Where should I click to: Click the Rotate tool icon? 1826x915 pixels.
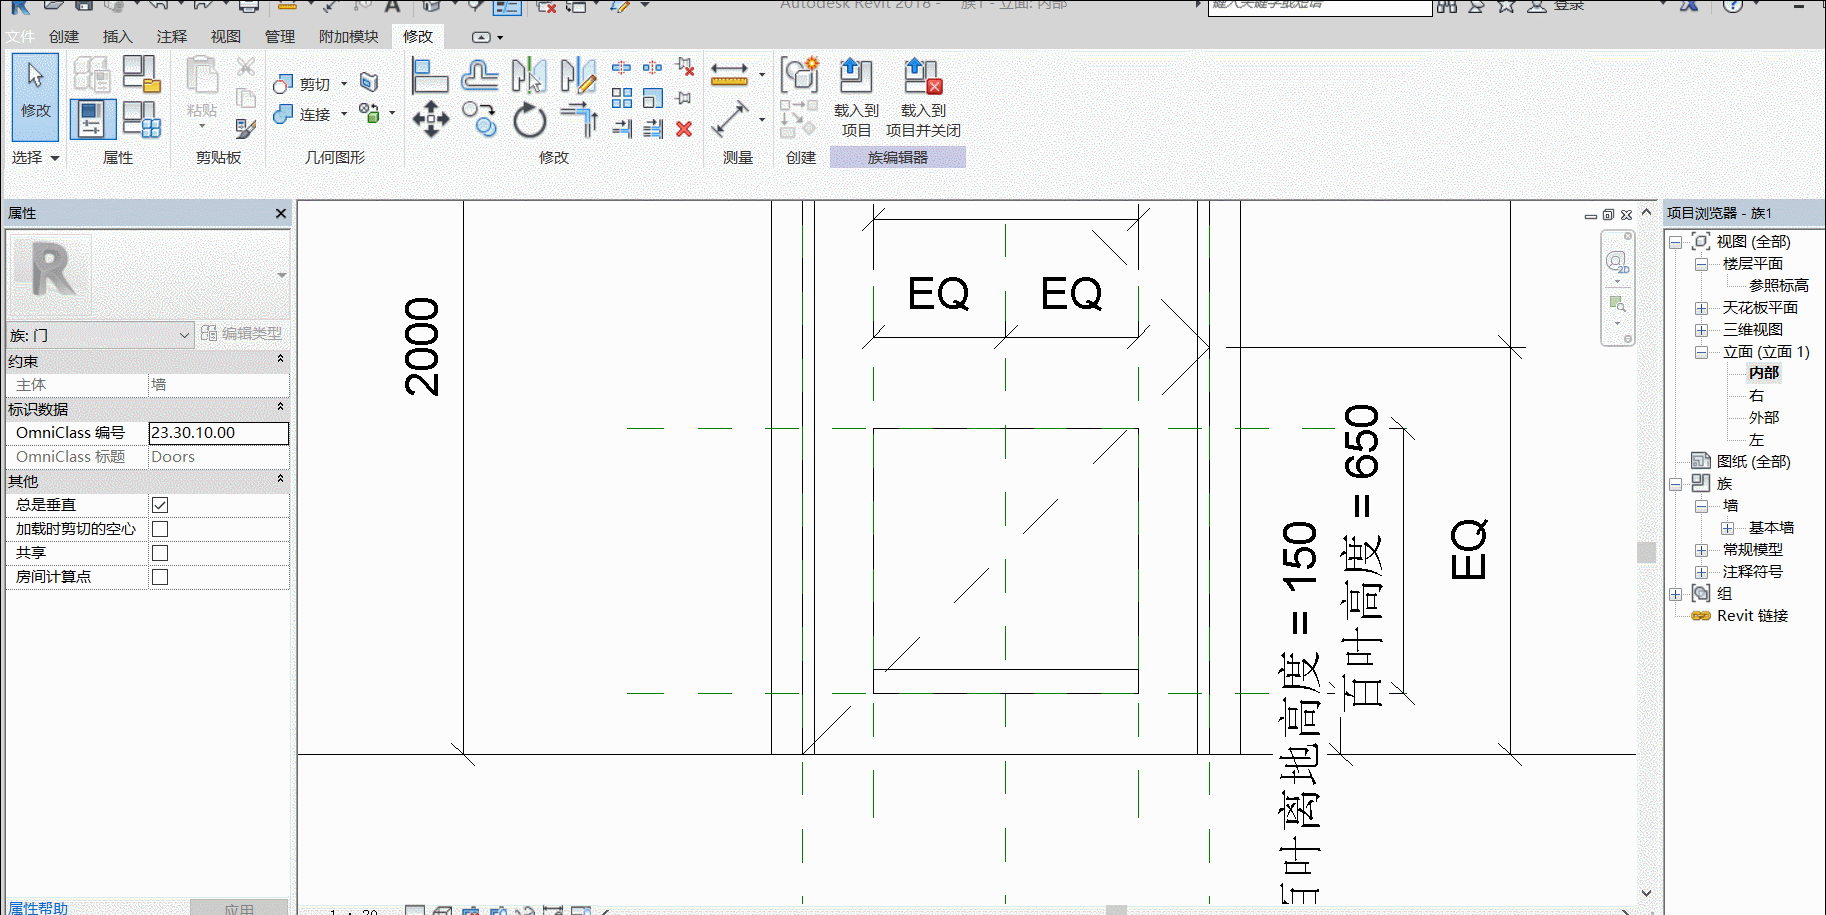(x=529, y=121)
